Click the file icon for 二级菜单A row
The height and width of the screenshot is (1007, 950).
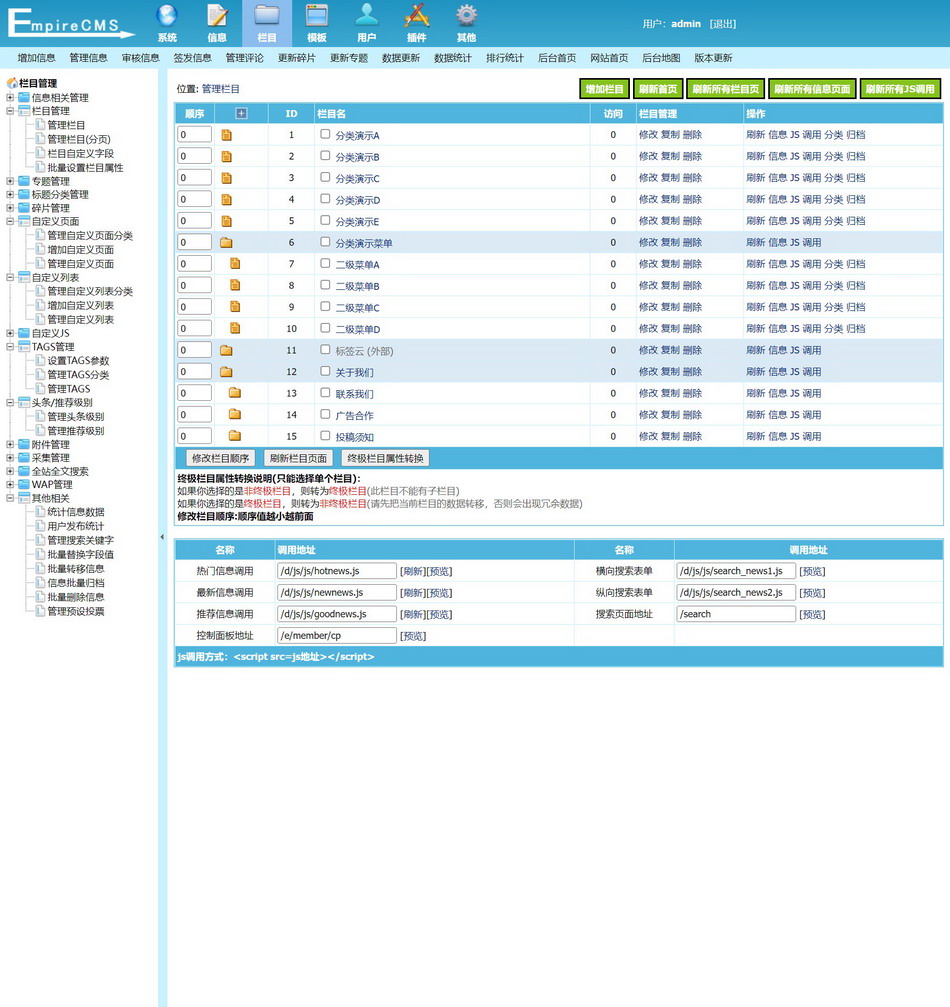(235, 264)
